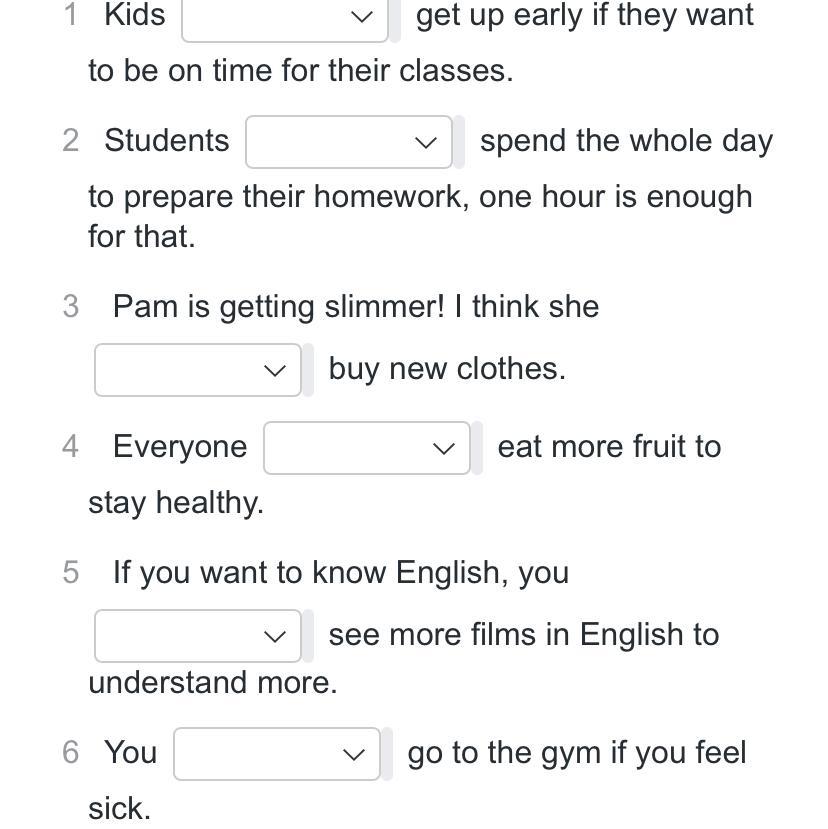Viewport: 828px width, 829px height.
Task: Click the chevron arrow in sentence 4 dropdown
Action: tap(444, 449)
